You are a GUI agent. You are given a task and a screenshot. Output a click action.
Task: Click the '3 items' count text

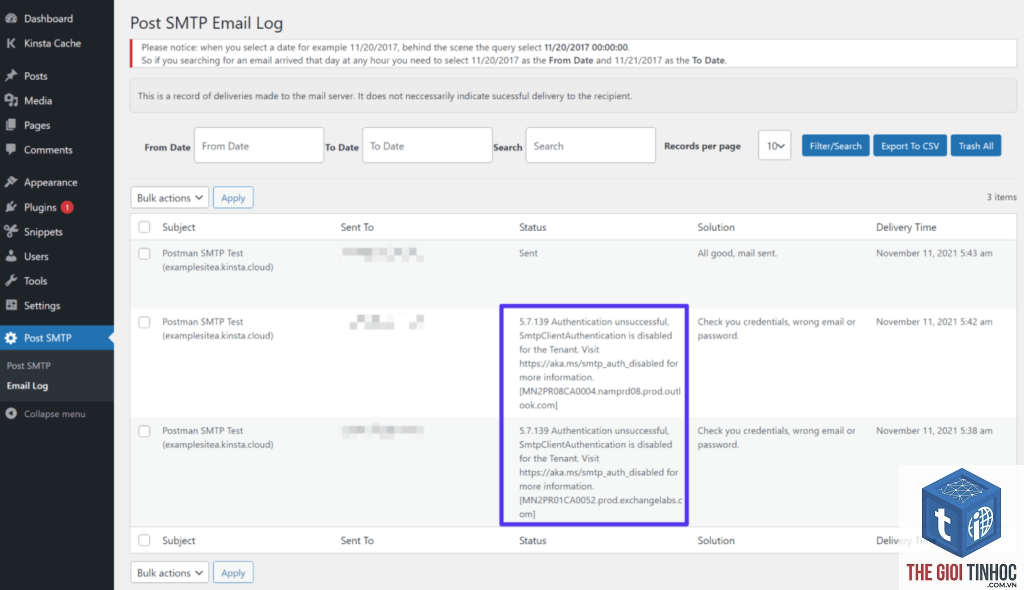click(x=1001, y=197)
